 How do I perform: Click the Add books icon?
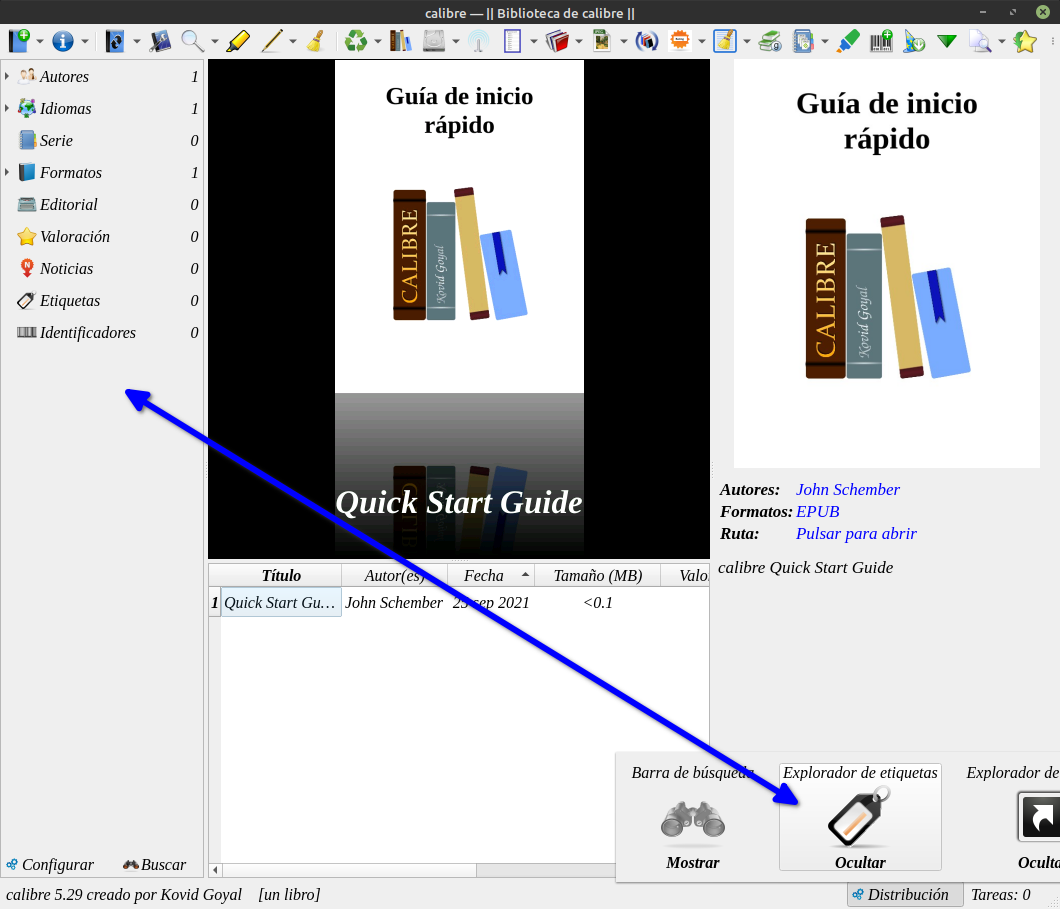click(x=19, y=41)
